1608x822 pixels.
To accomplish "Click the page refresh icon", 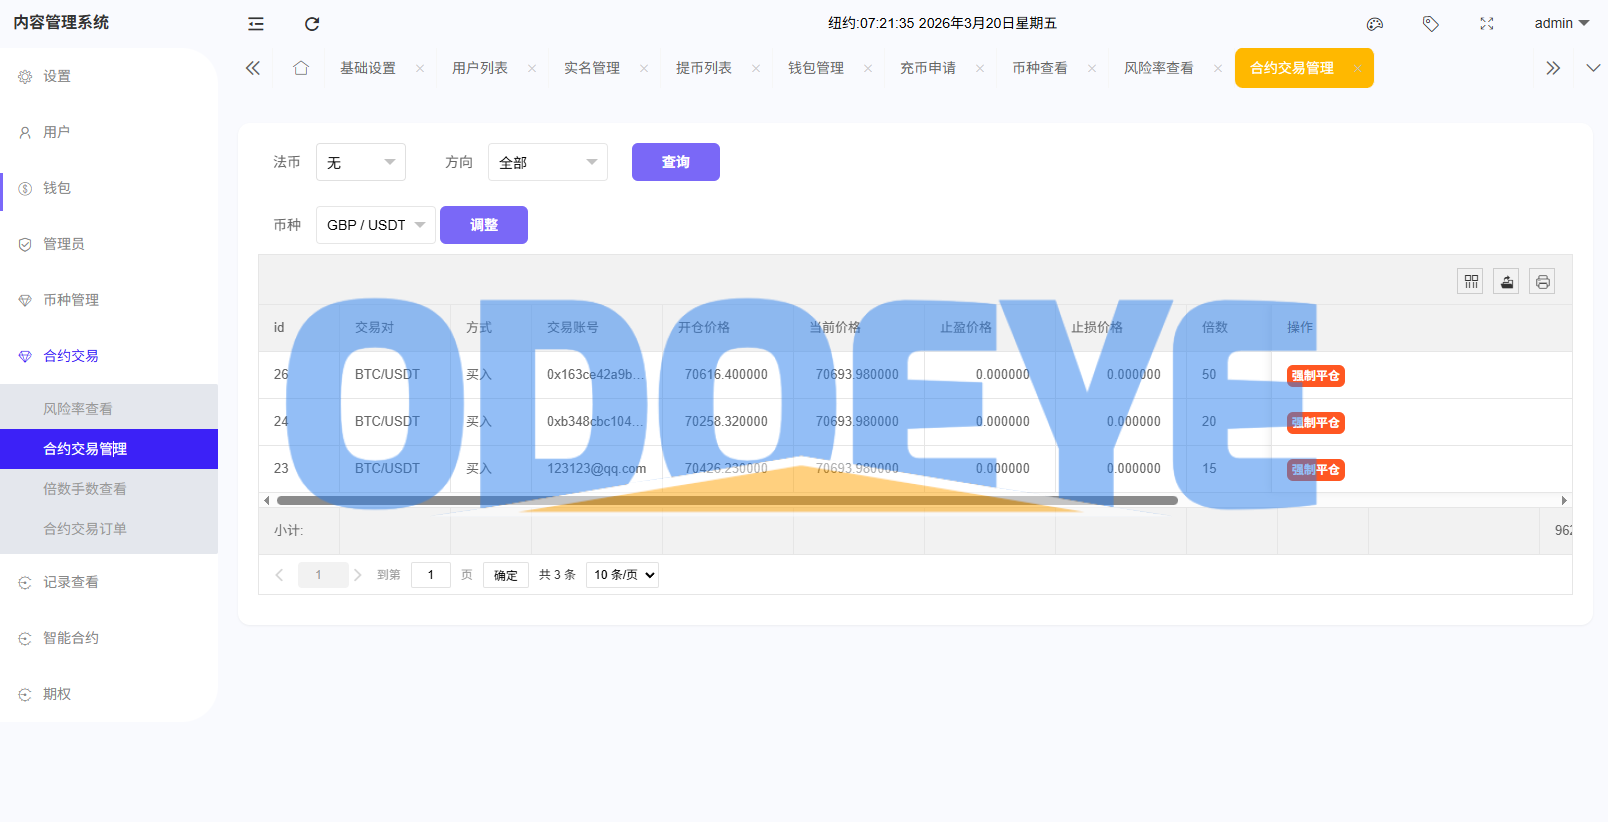I will [312, 24].
